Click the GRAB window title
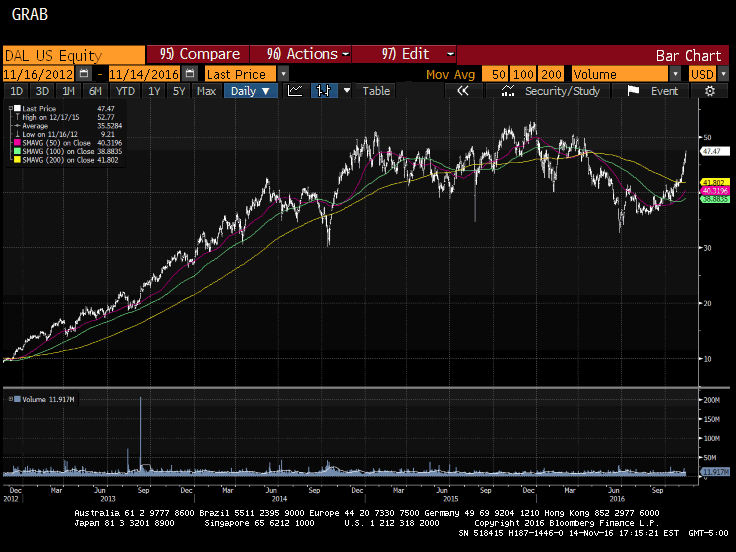 pos(30,14)
